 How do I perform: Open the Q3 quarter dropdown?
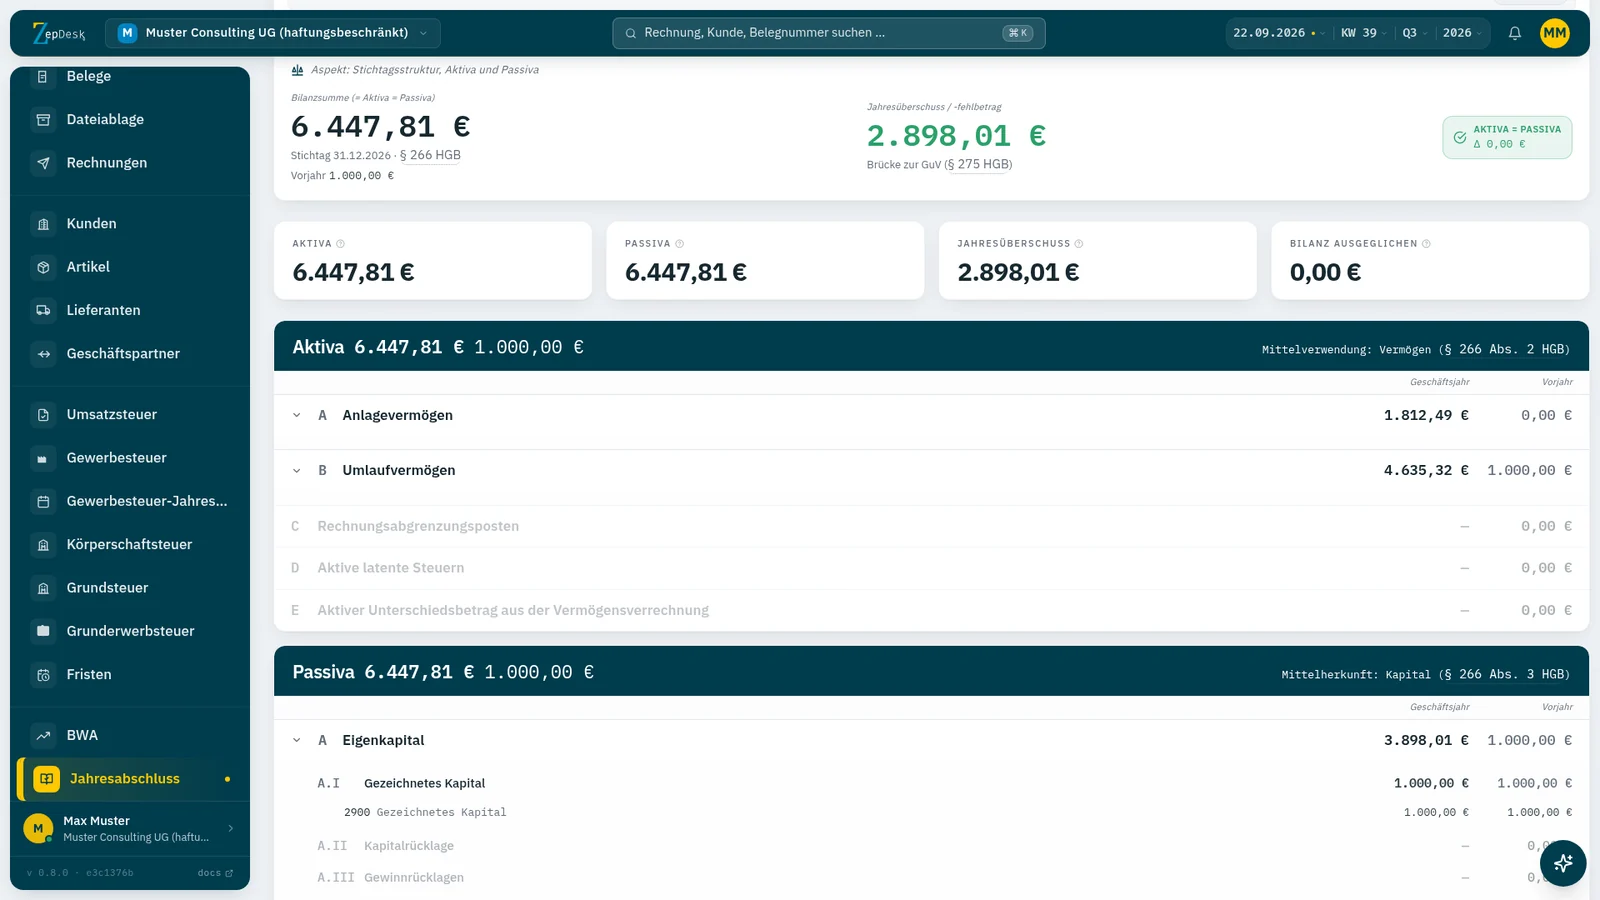[x=1415, y=33]
